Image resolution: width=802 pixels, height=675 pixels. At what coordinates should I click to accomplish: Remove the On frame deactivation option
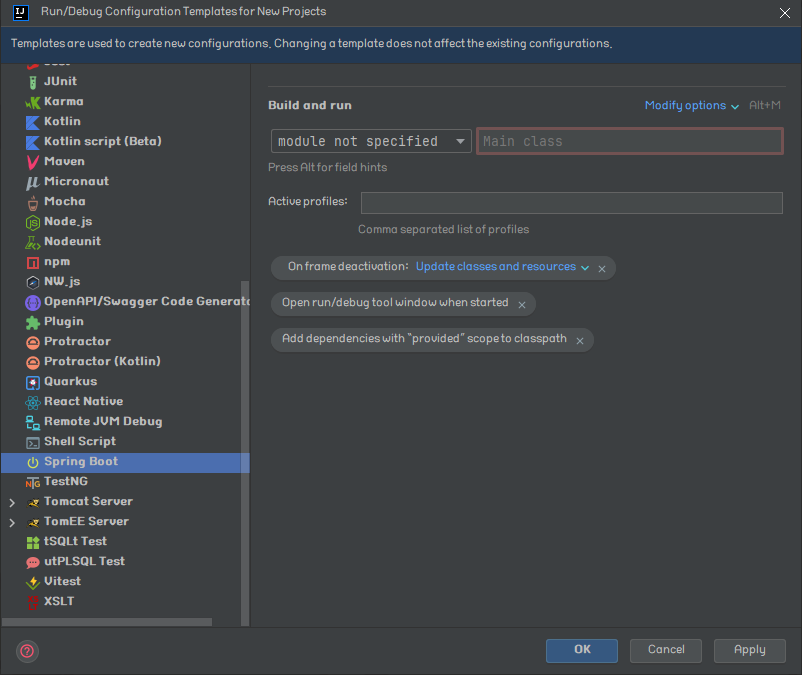point(602,269)
